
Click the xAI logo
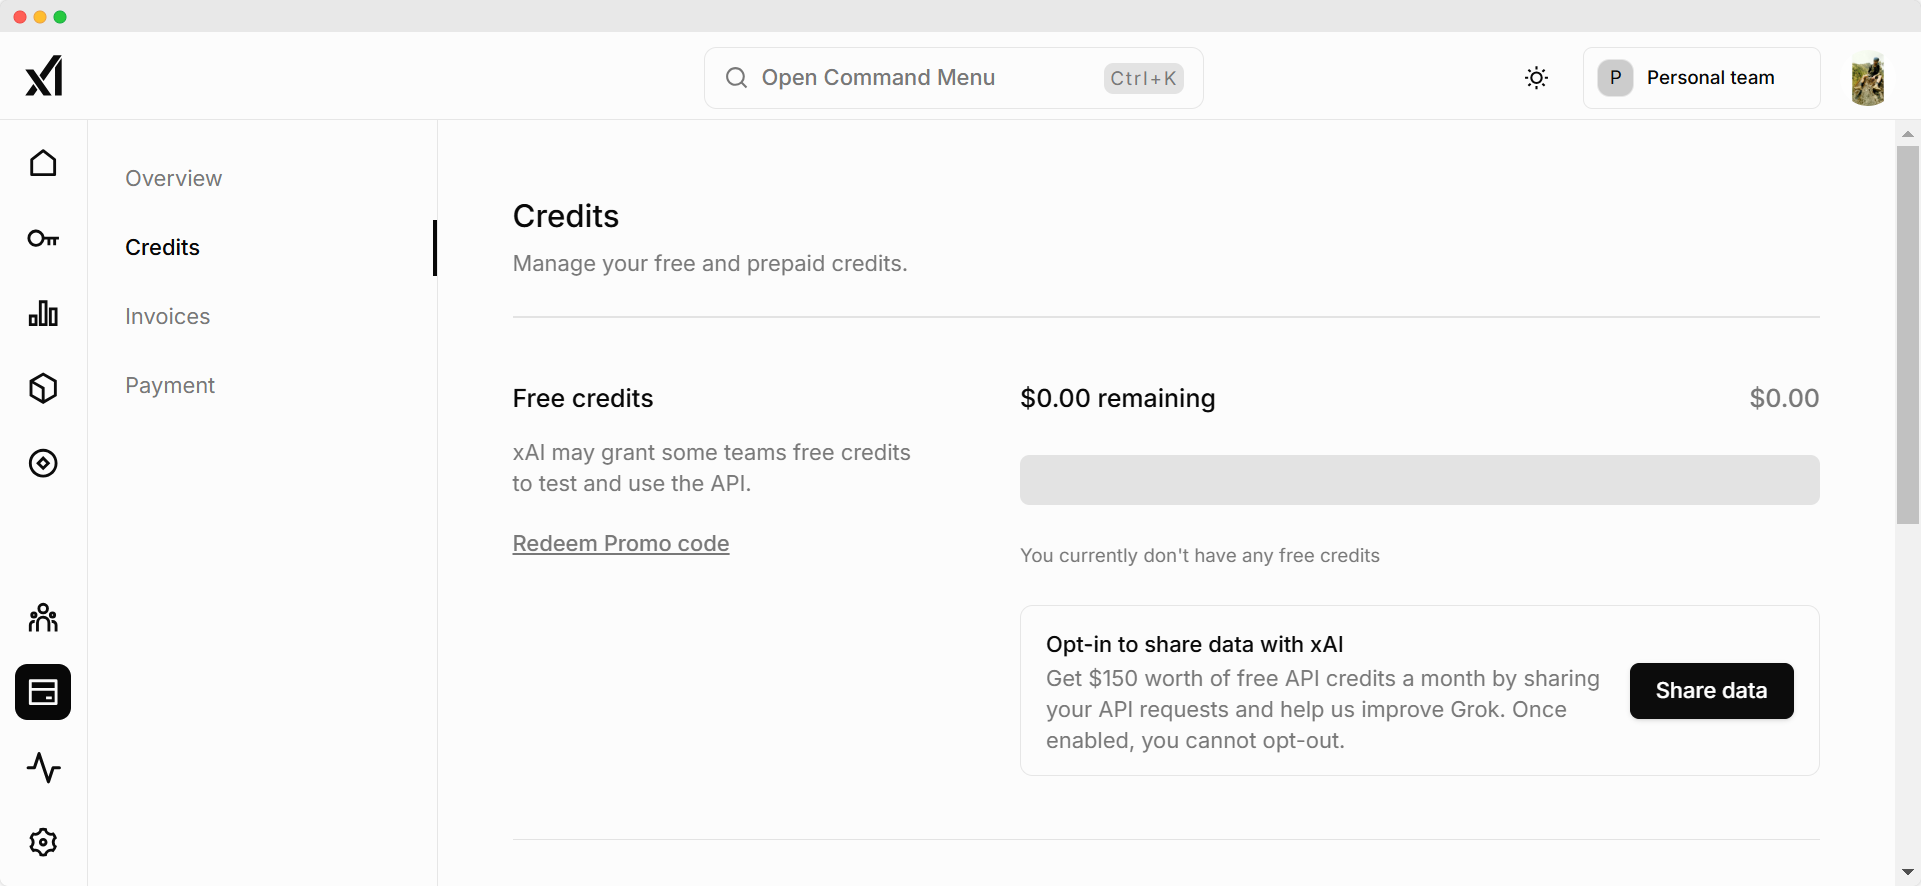coord(44,76)
